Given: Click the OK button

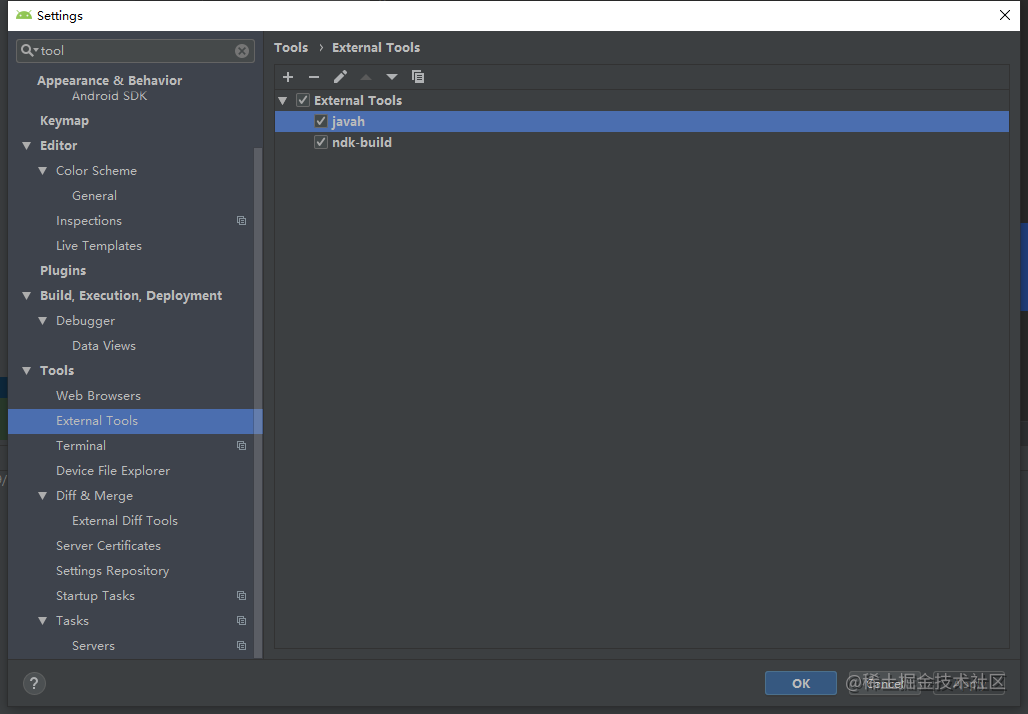Looking at the screenshot, I should [801, 683].
